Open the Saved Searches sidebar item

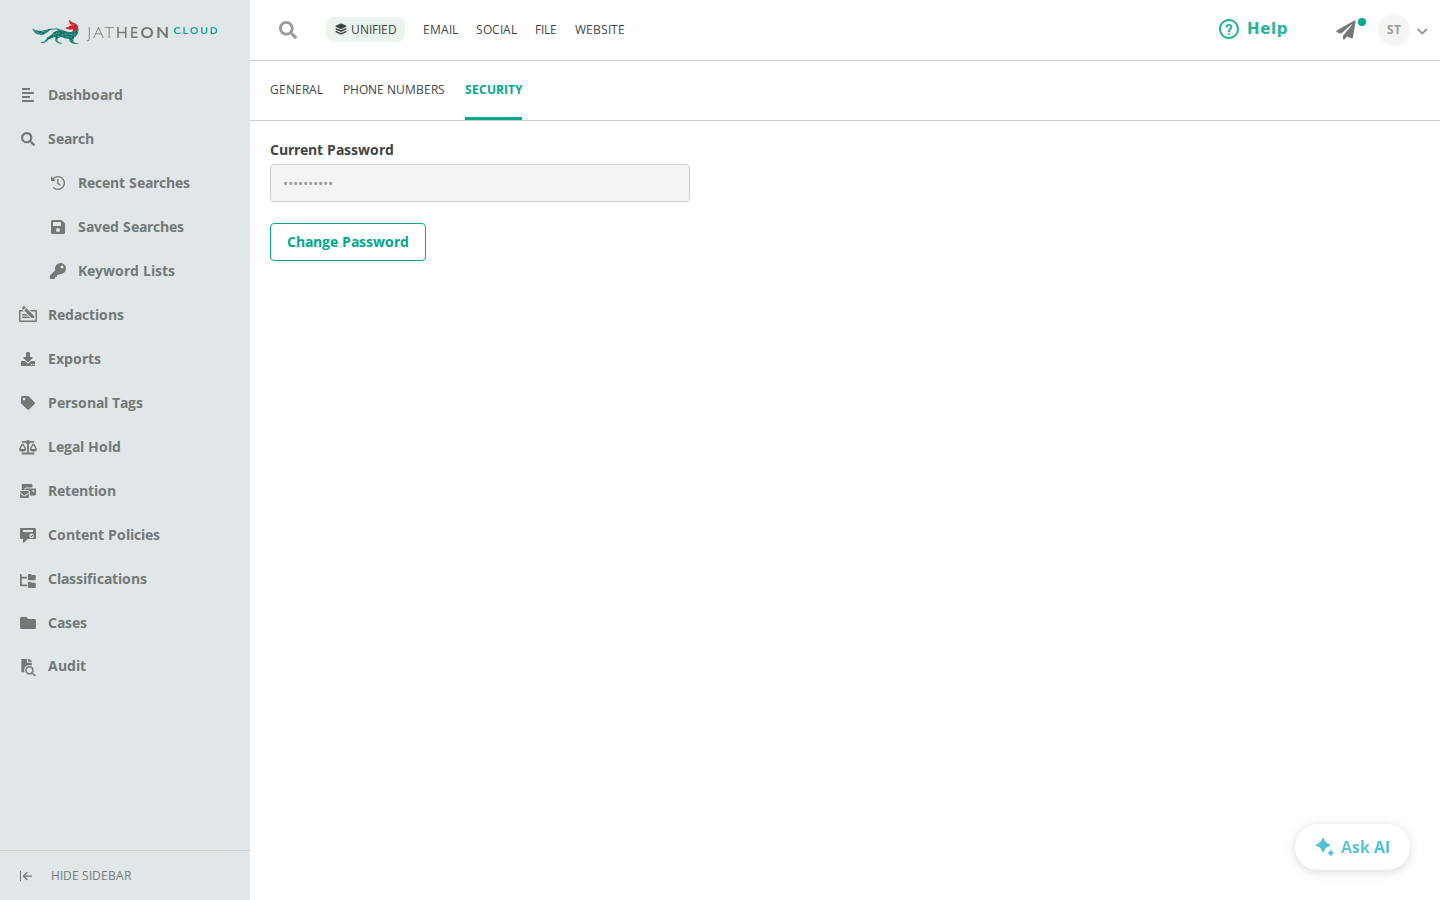click(131, 227)
